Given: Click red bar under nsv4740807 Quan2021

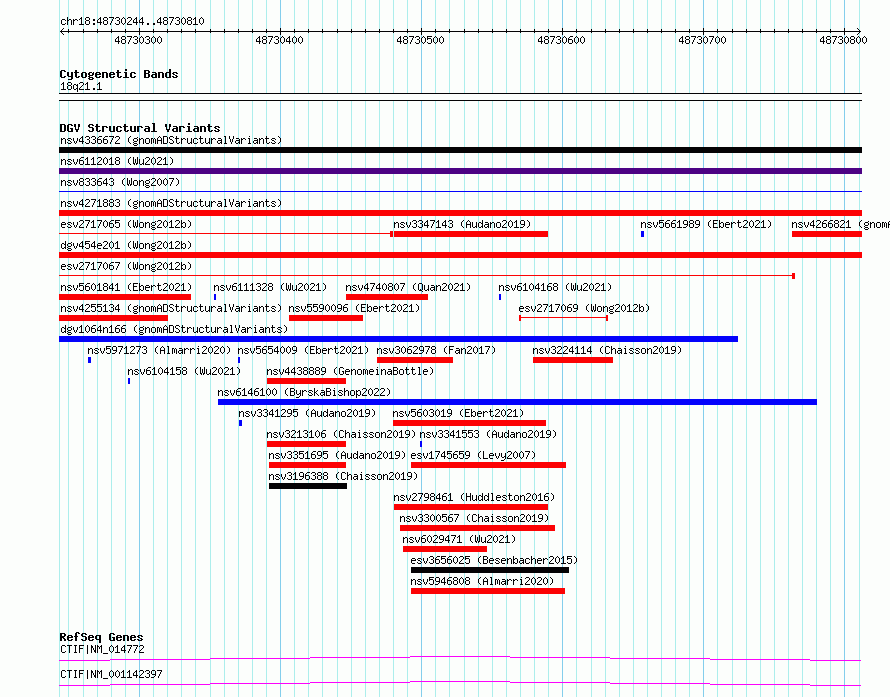Looking at the screenshot, I should [387, 297].
